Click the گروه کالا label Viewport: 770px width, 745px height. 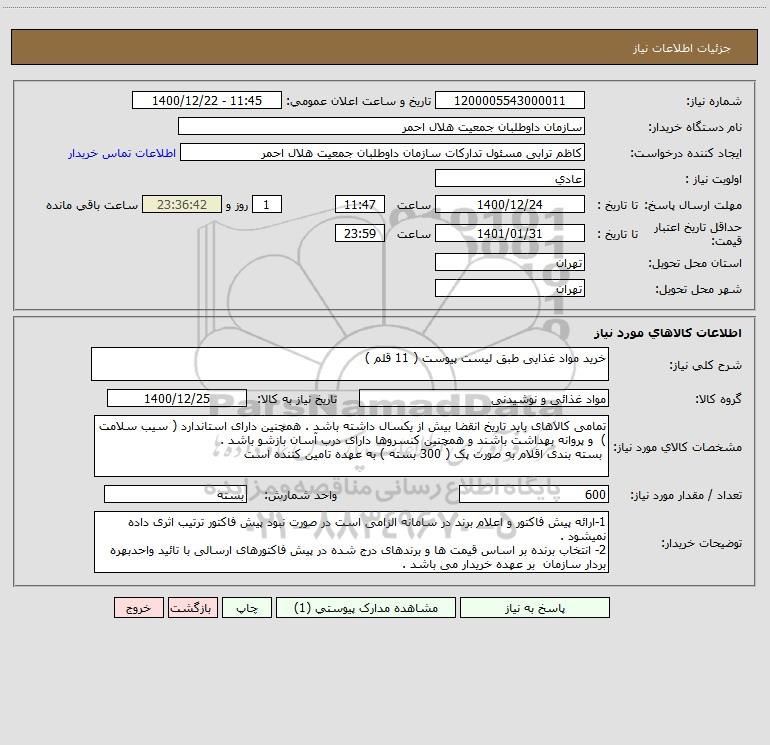click(x=718, y=399)
